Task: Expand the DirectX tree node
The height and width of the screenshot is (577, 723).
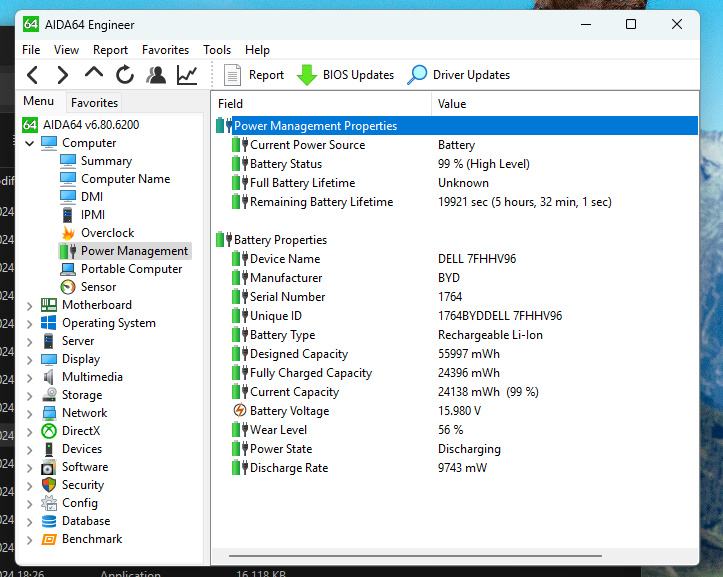Action: [x=30, y=431]
